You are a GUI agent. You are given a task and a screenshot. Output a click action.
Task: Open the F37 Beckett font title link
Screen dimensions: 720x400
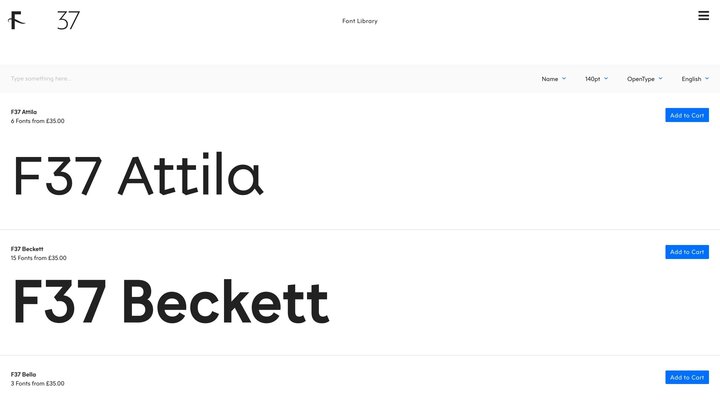27,249
